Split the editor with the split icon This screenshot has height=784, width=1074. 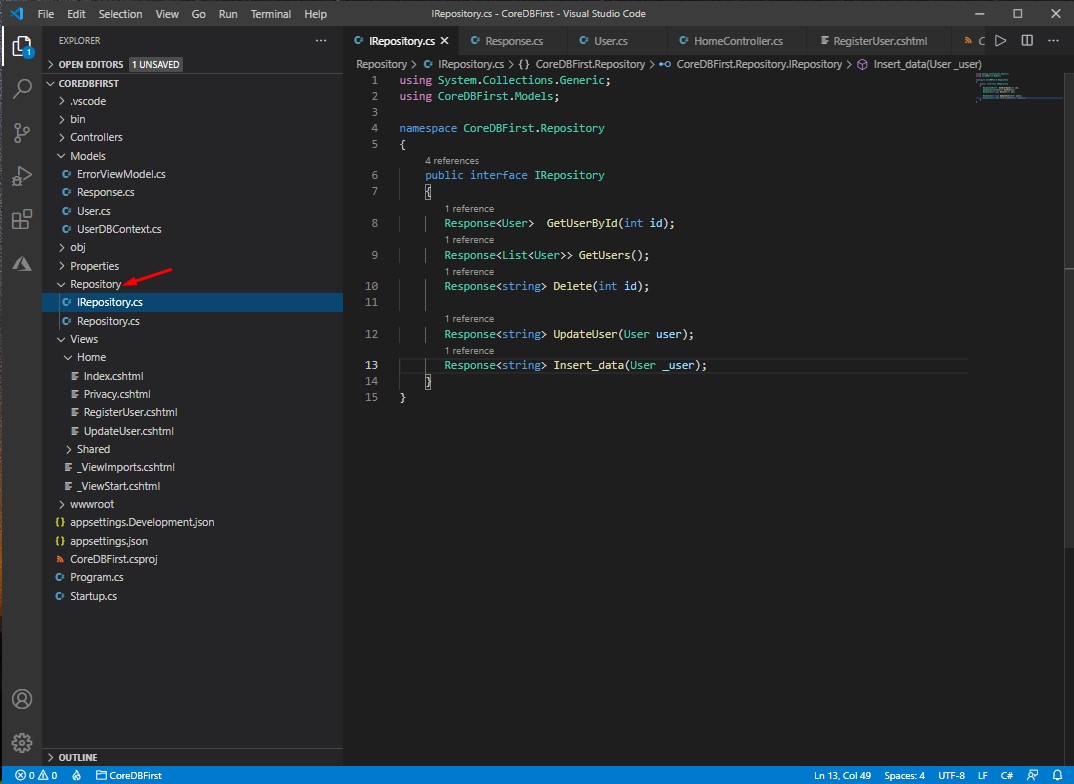click(1027, 41)
